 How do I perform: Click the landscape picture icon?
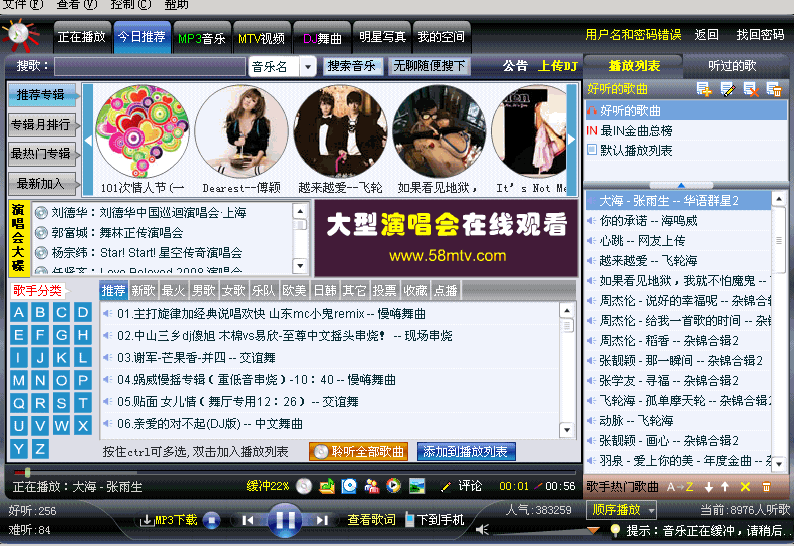point(417,486)
